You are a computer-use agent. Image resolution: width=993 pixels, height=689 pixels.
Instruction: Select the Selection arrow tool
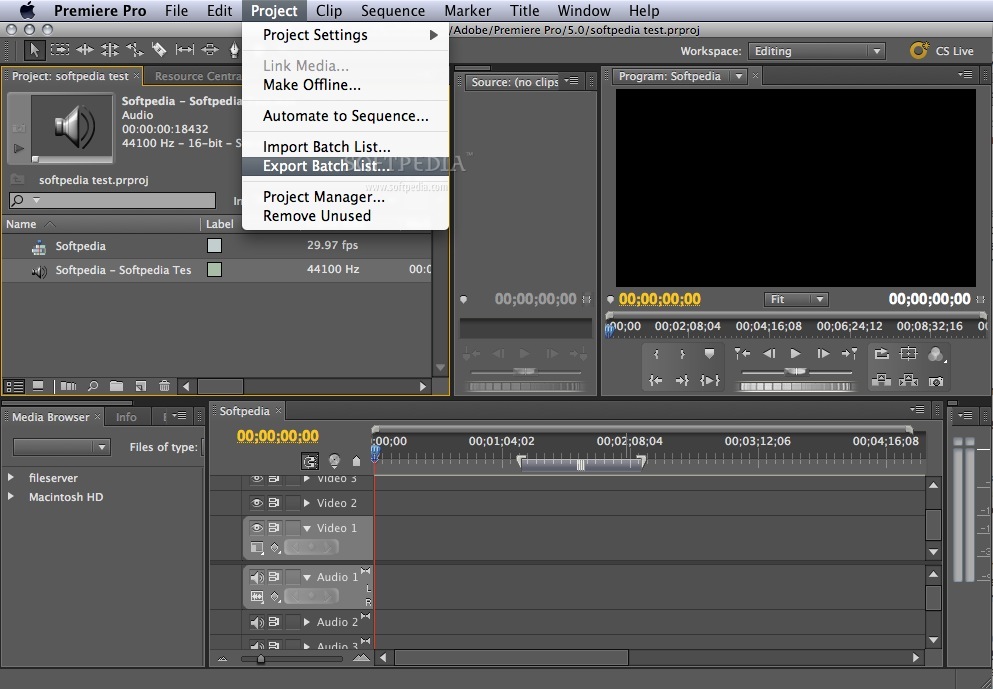(34, 49)
